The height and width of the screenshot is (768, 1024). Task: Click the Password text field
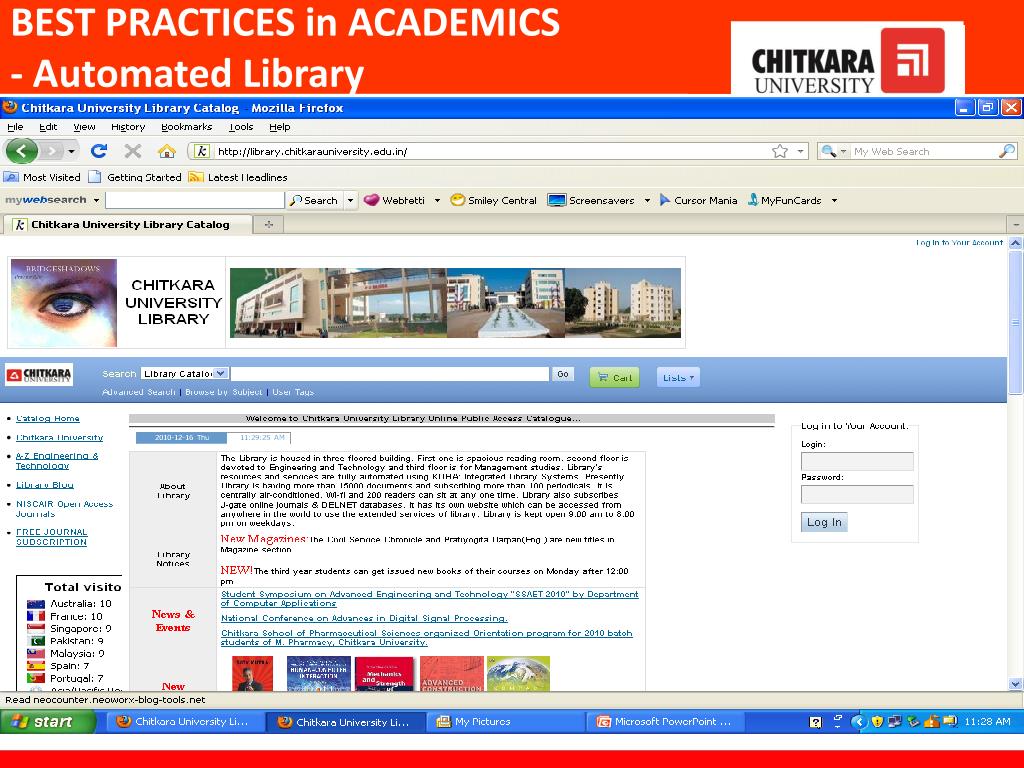(857, 494)
